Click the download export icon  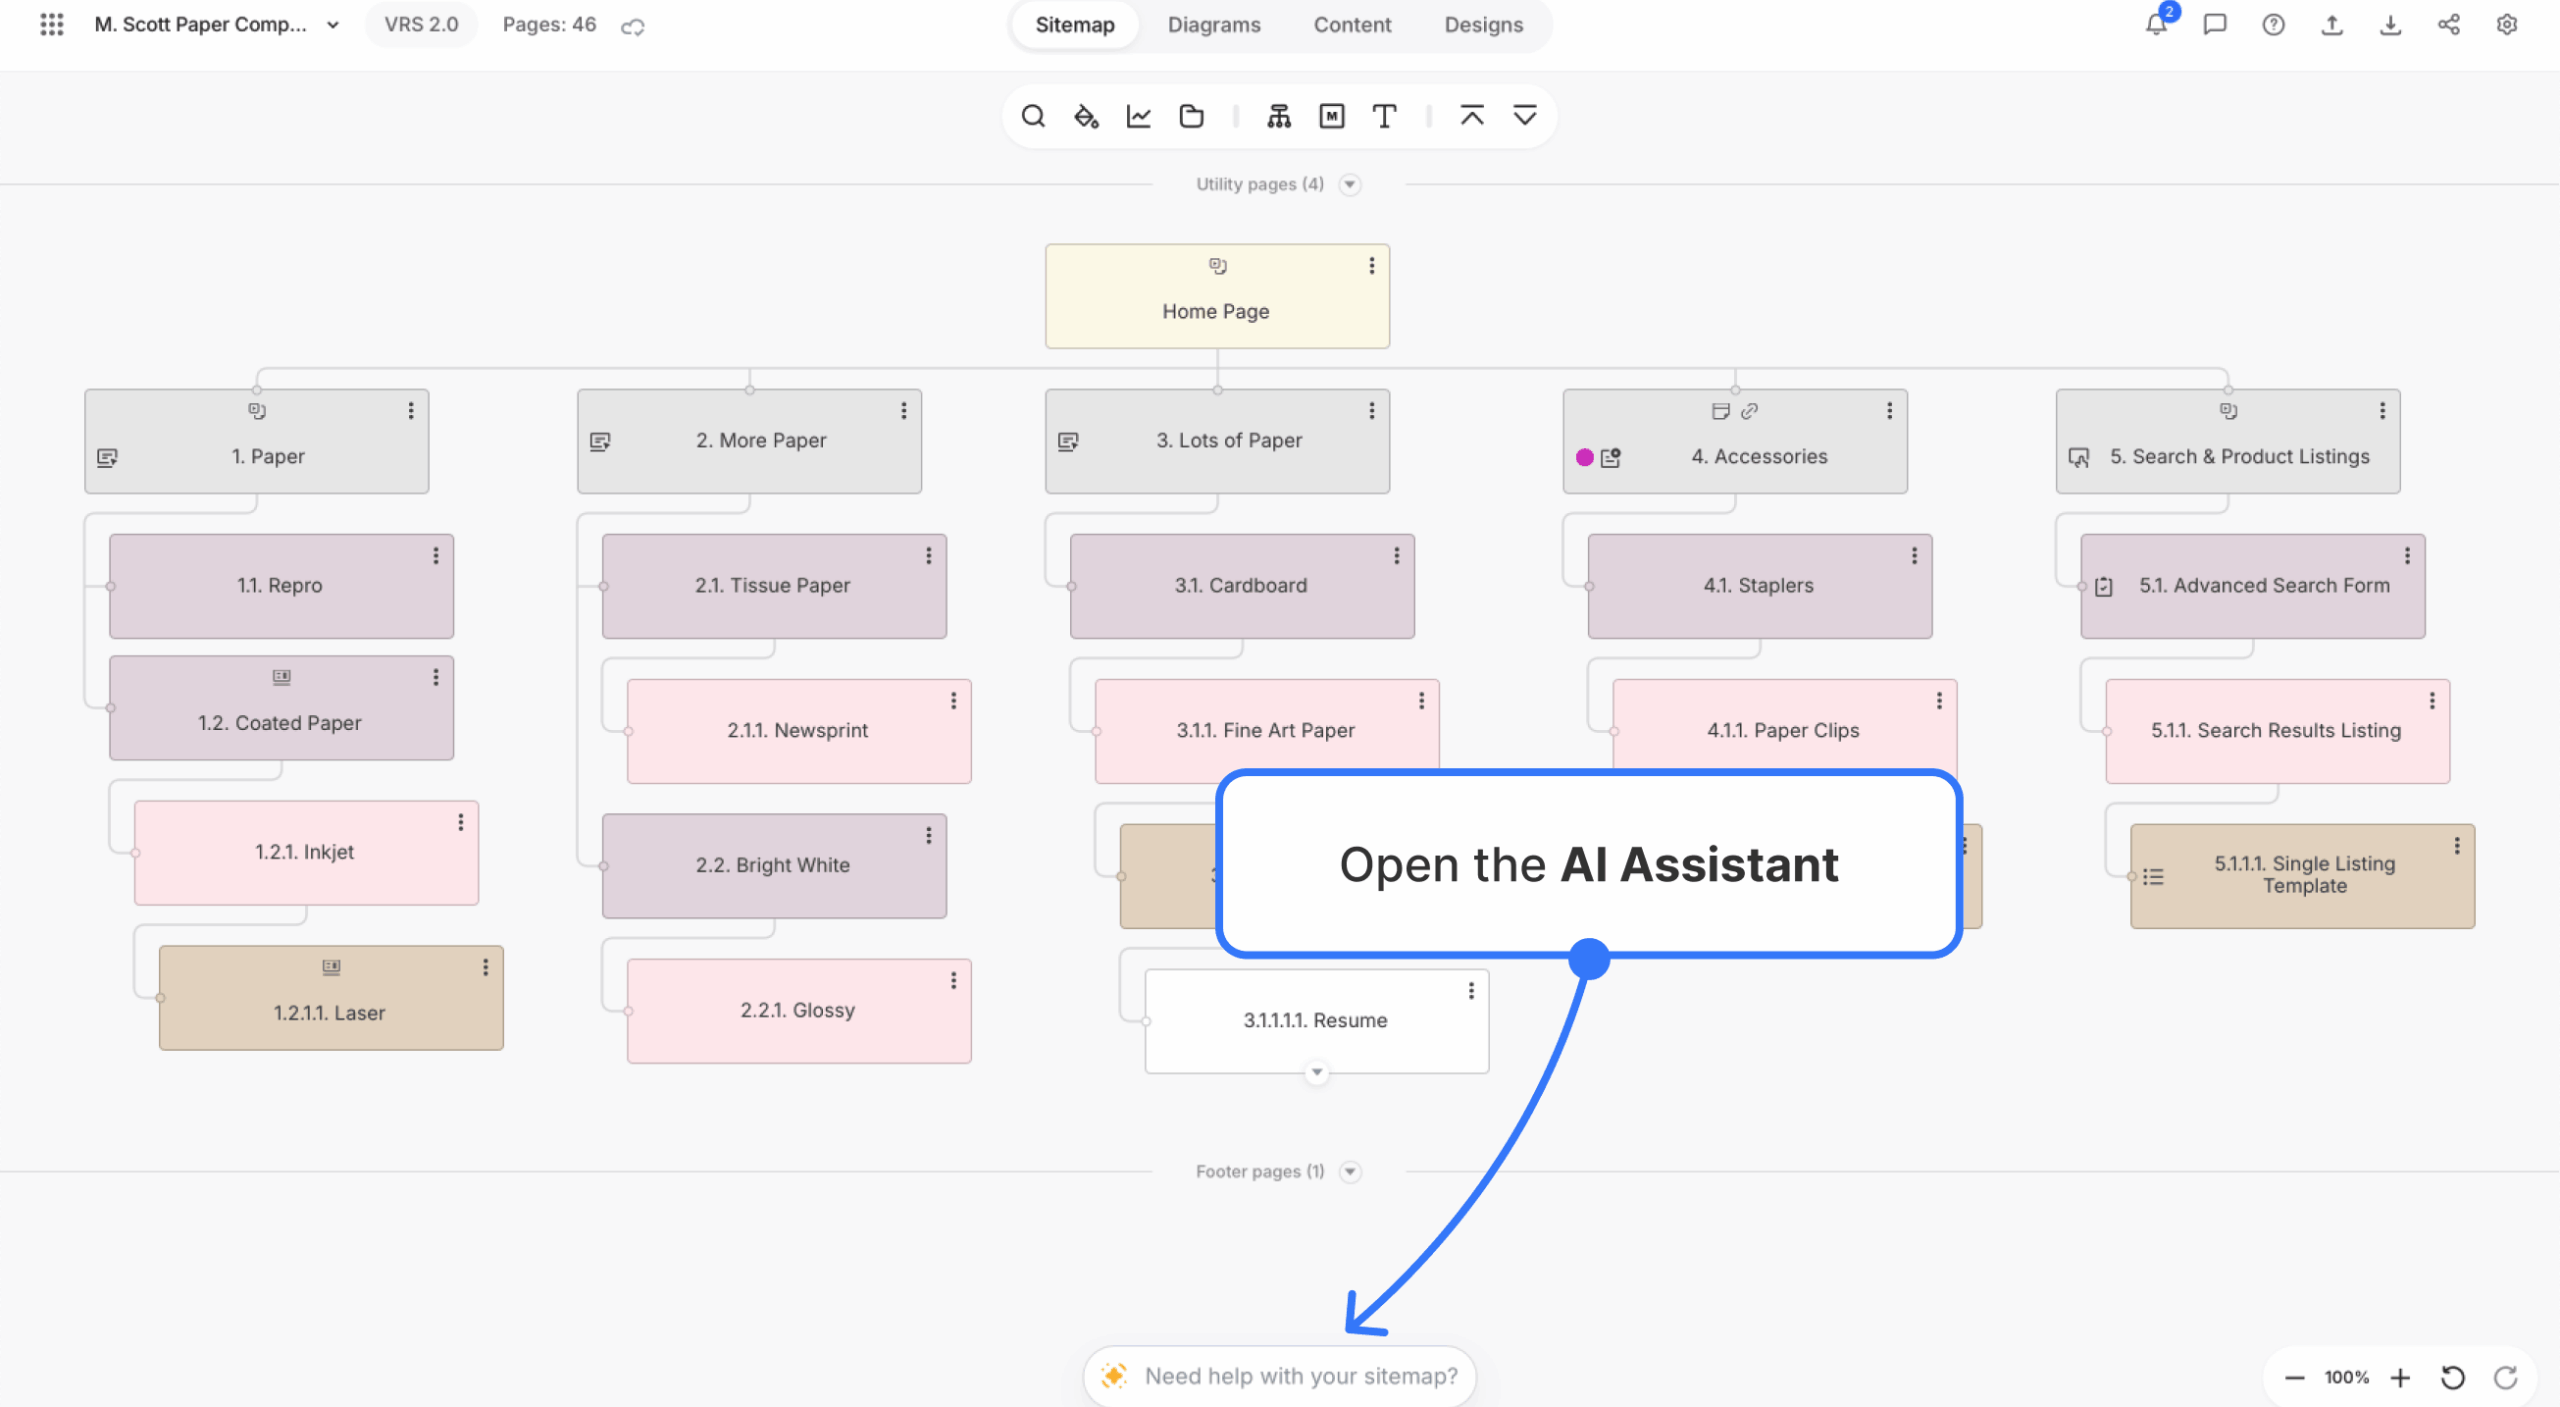click(x=2390, y=25)
